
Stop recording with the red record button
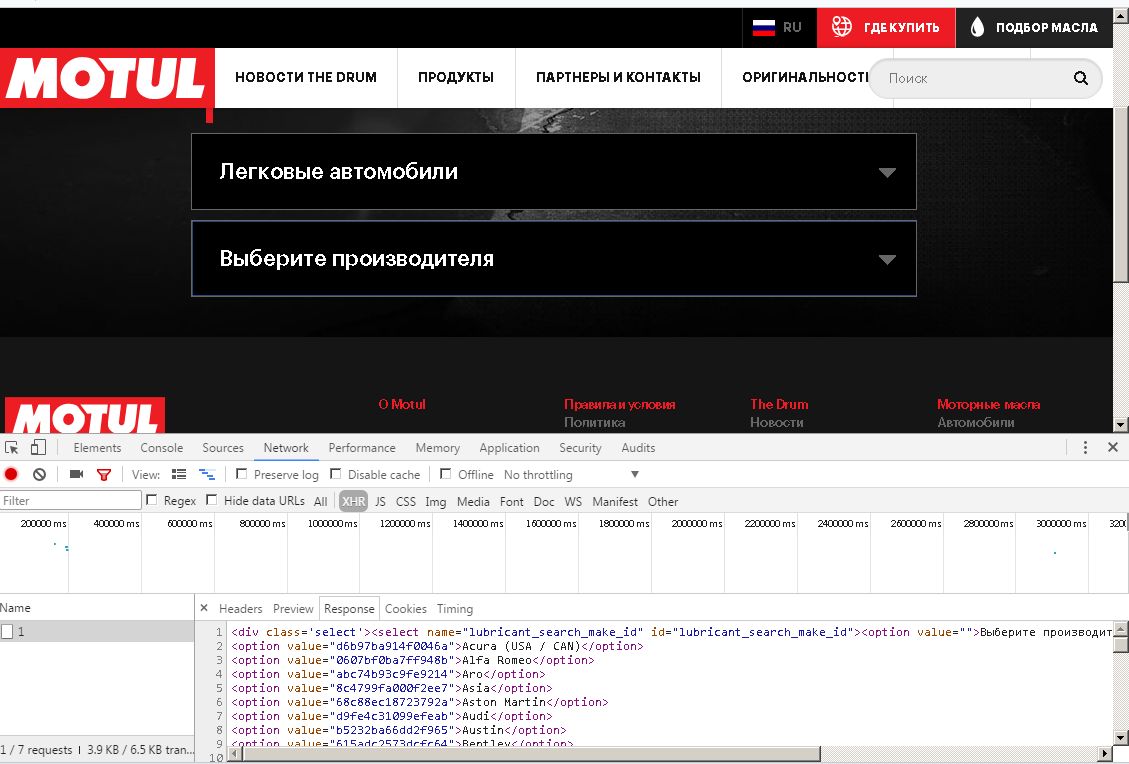[11, 474]
